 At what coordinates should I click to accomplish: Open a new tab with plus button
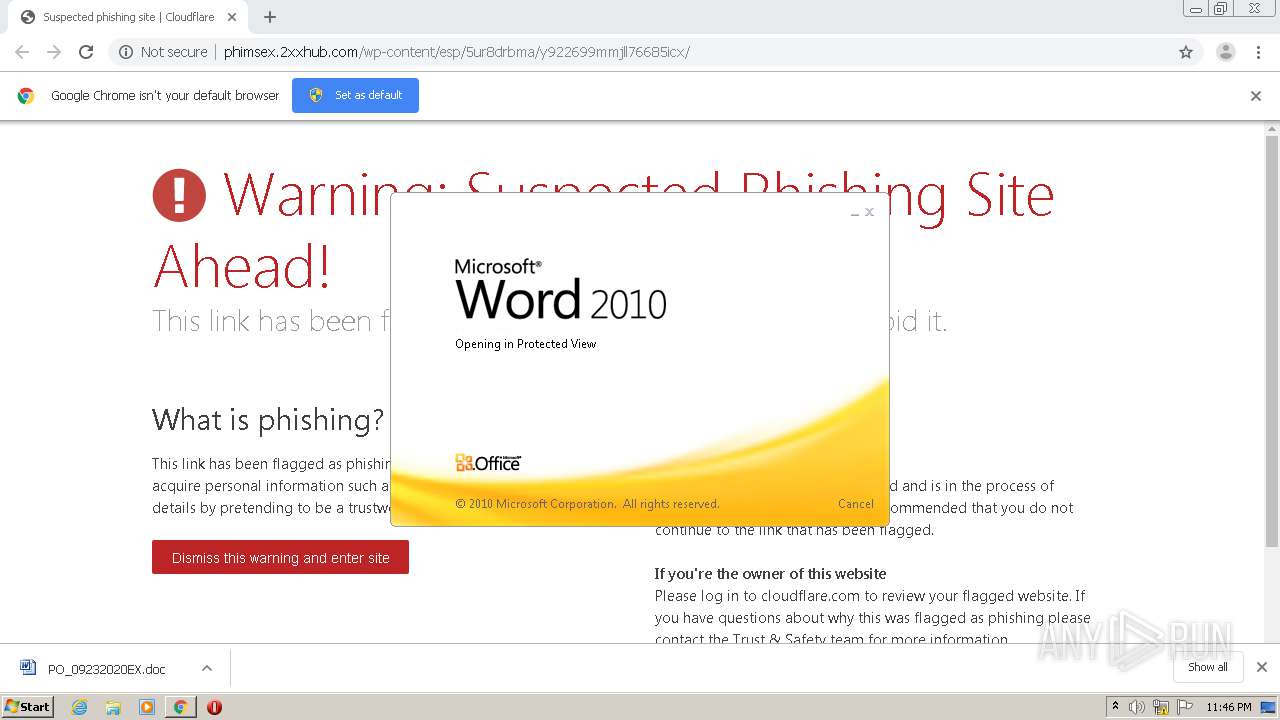(x=270, y=17)
